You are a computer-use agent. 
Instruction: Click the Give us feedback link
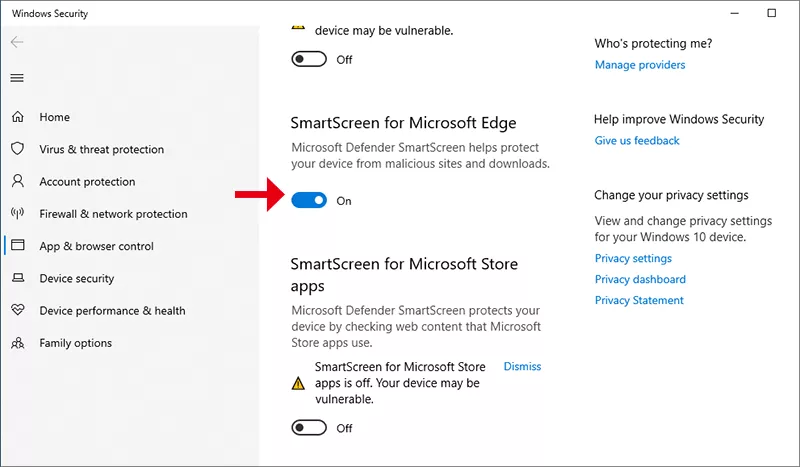(x=637, y=141)
